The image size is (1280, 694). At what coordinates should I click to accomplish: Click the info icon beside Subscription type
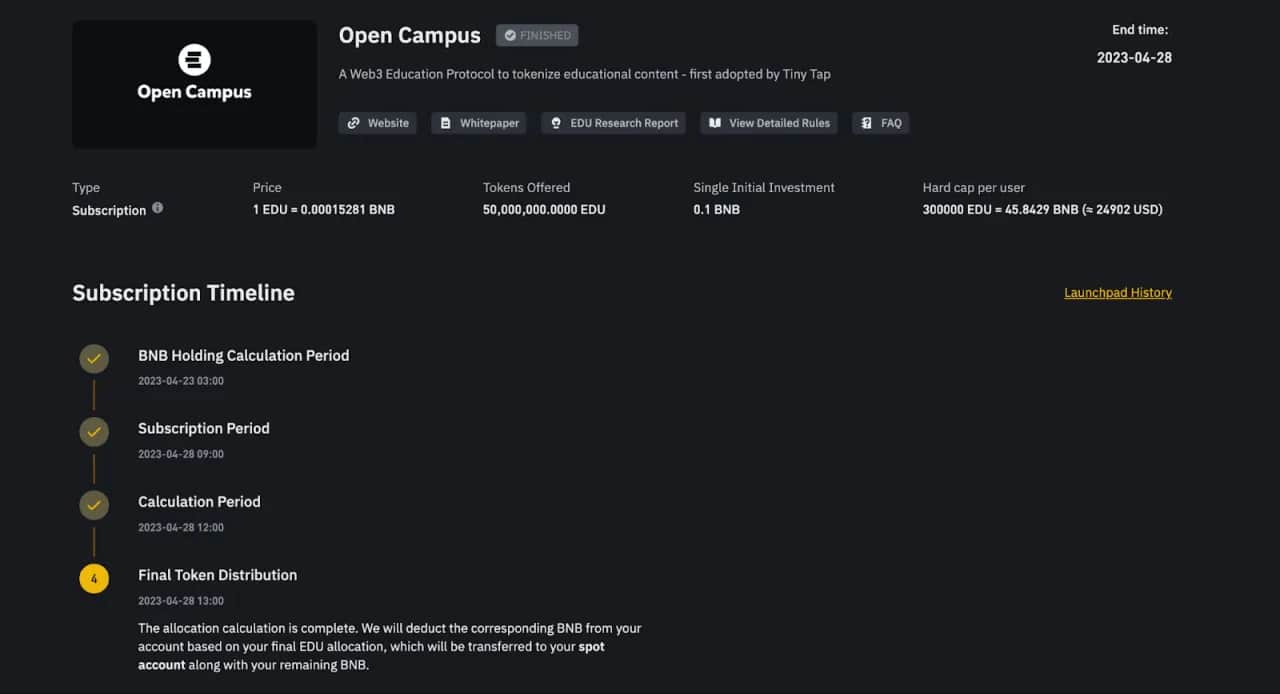coord(159,210)
